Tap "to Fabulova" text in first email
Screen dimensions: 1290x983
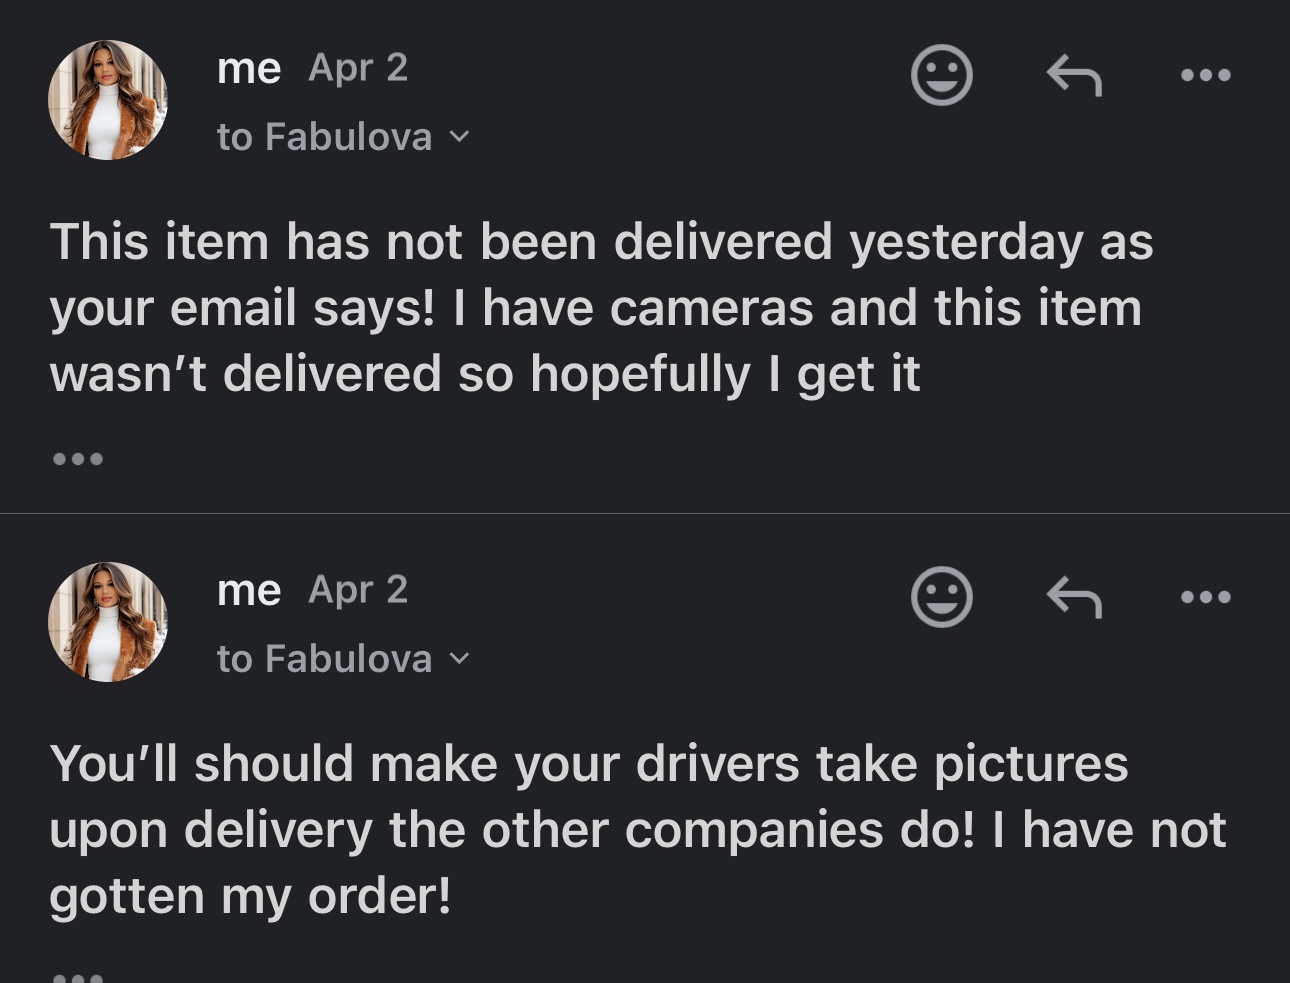coord(324,137)
